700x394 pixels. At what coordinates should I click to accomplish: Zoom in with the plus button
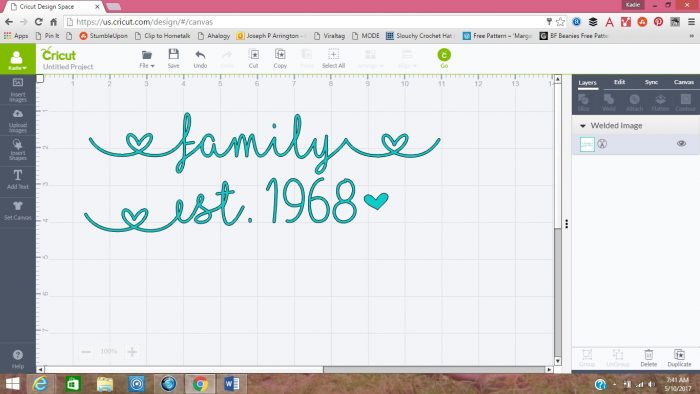point(132,352)
